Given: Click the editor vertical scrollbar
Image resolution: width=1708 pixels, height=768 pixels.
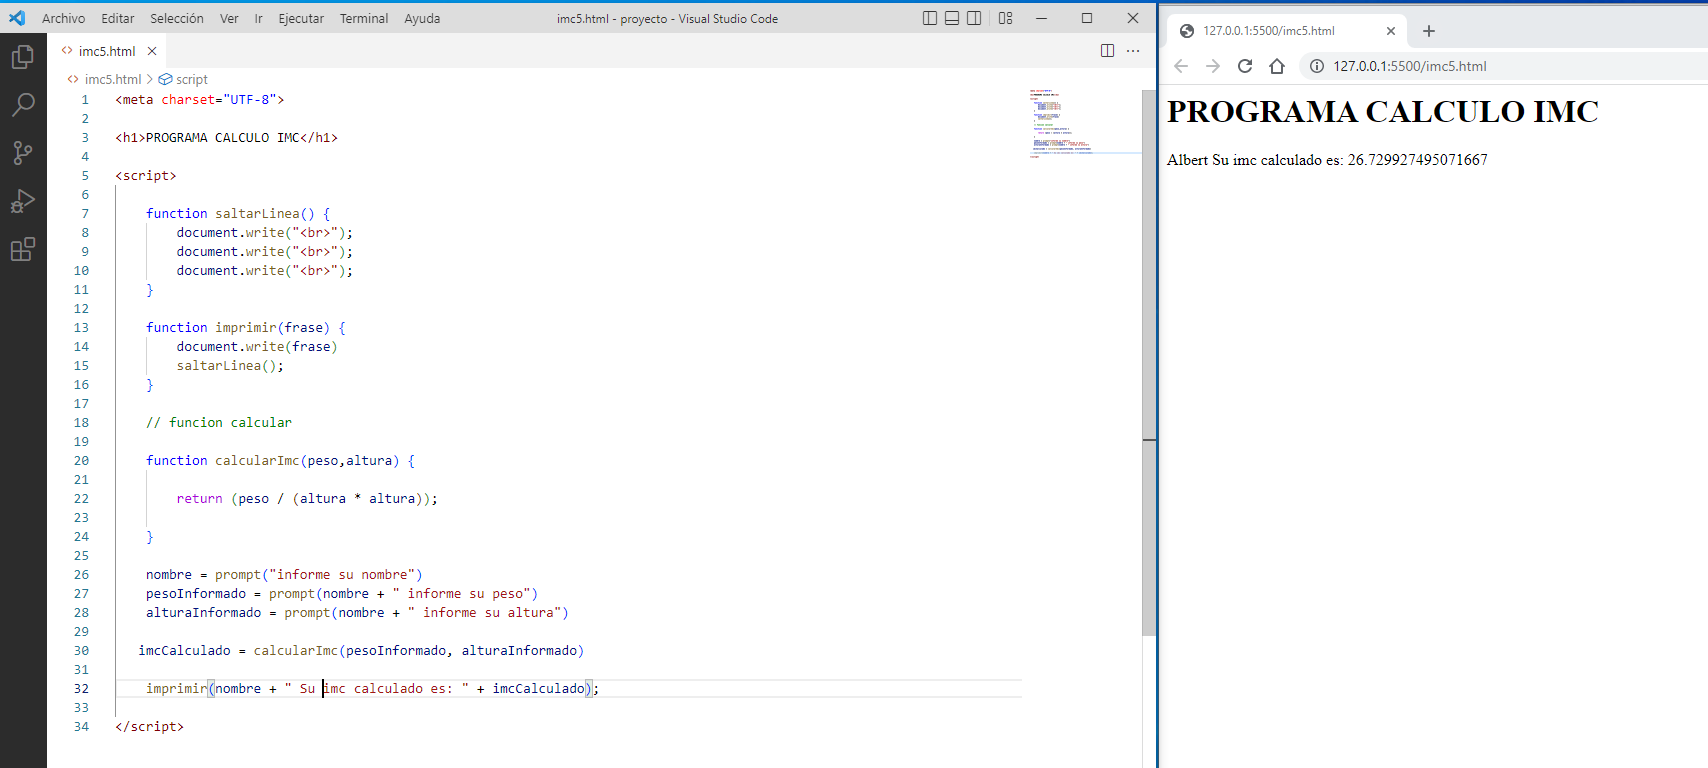Looking at the screenshot, I should [x=1149, y=362].
